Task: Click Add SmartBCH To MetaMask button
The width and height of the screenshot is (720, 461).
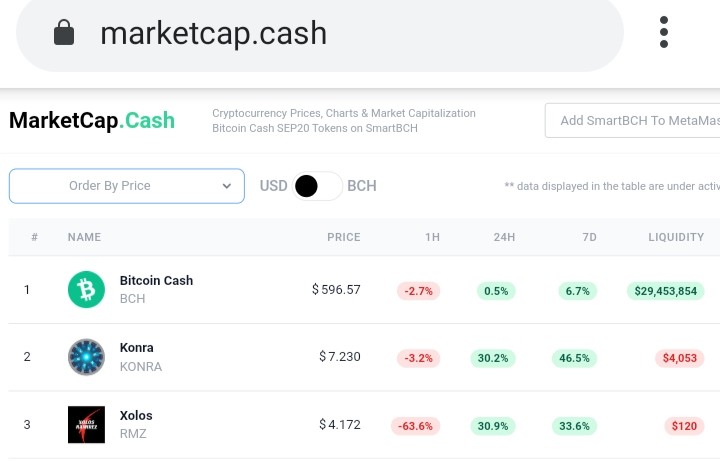Action: click(632, 120)
